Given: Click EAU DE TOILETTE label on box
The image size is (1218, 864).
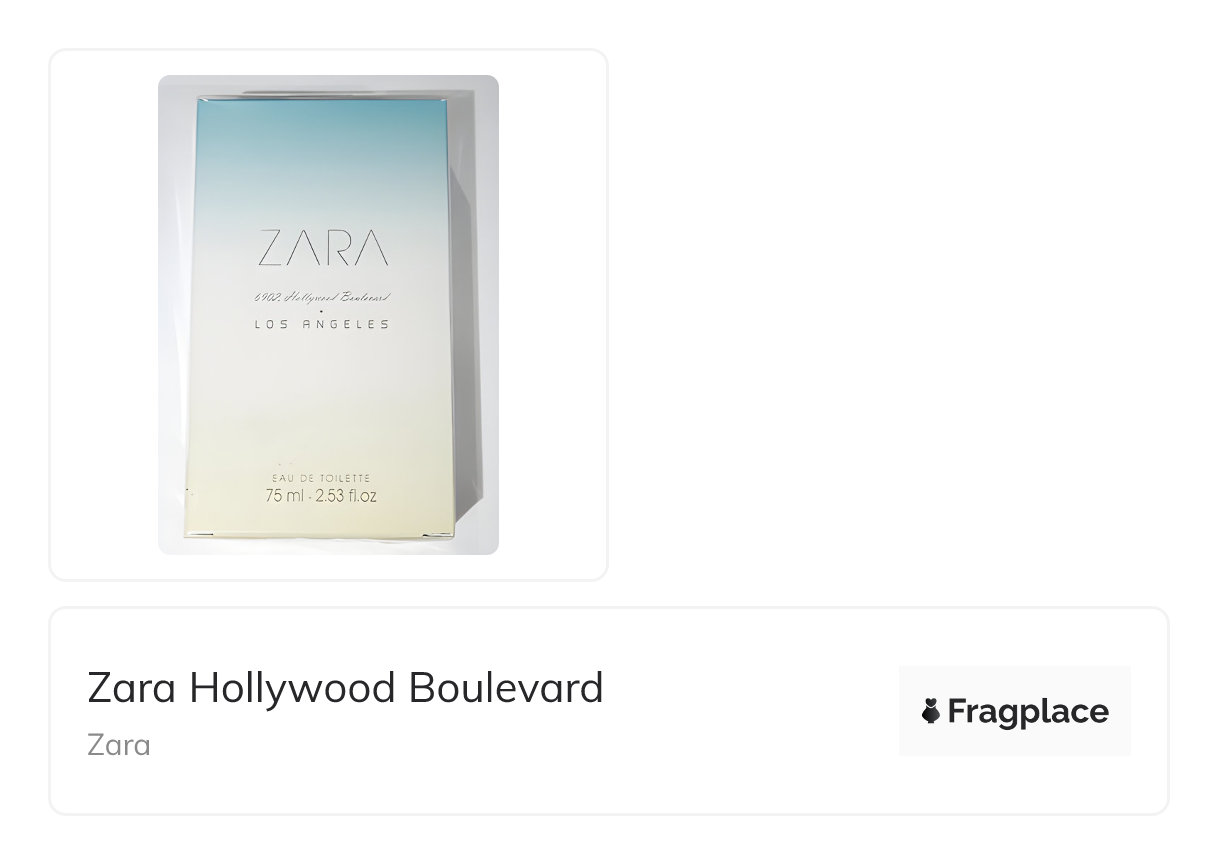Looking at the screenshot, I should pyautogui.click(x=321, y=479).
